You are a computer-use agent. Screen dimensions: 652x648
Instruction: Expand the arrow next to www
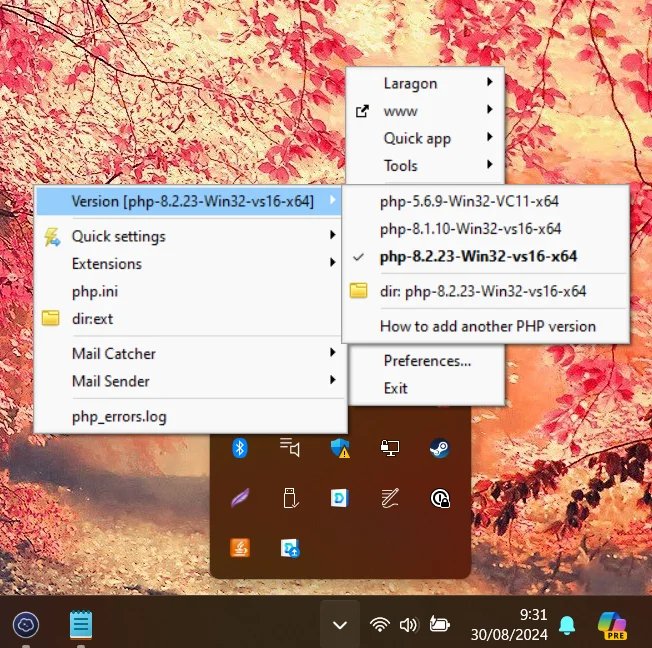coord(490,109)
